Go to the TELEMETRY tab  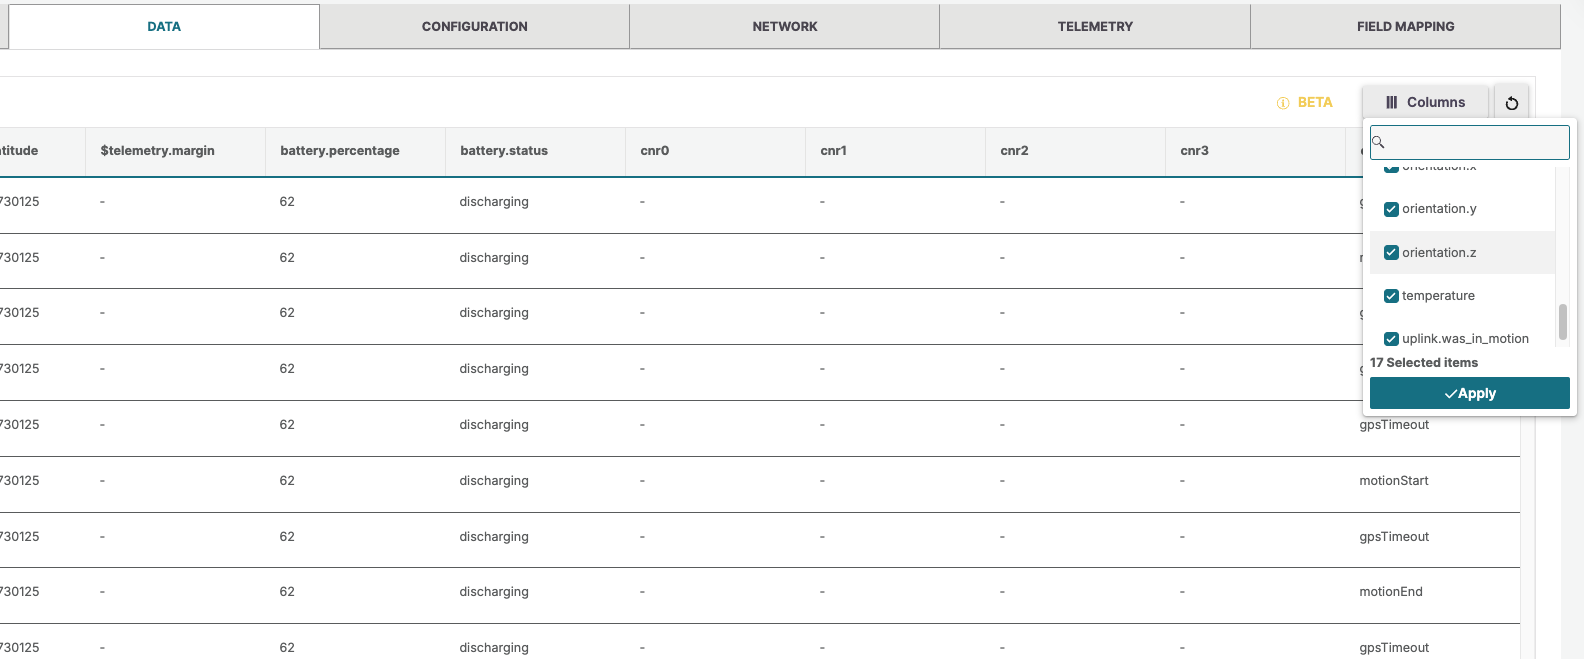pyautogui.click(x=1095, y=27)
